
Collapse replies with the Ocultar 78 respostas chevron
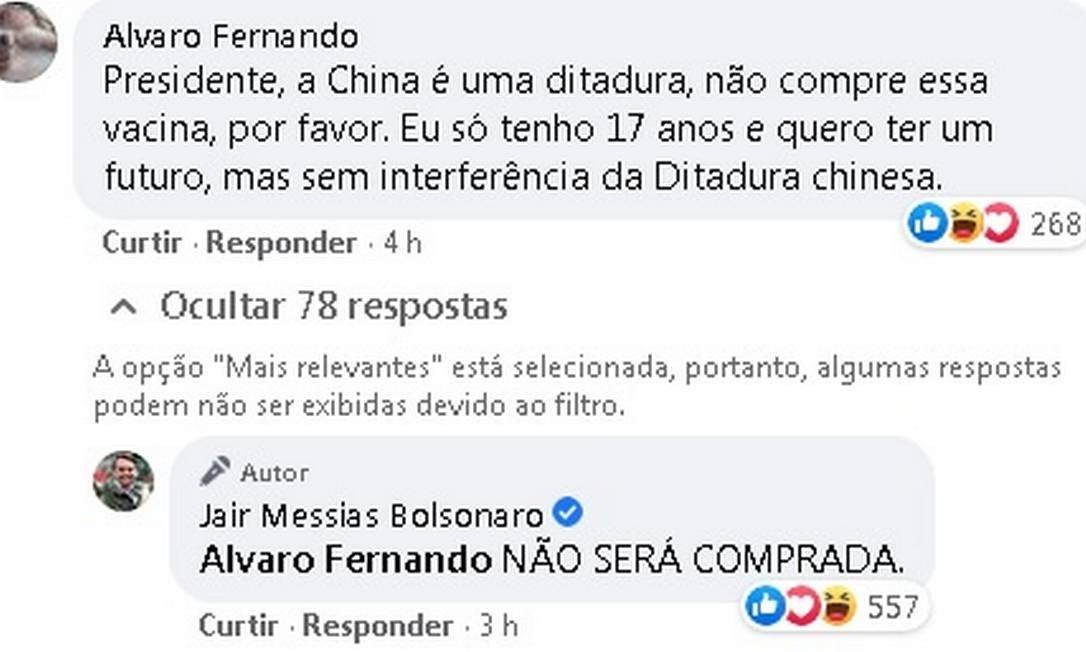pos(124,307)
